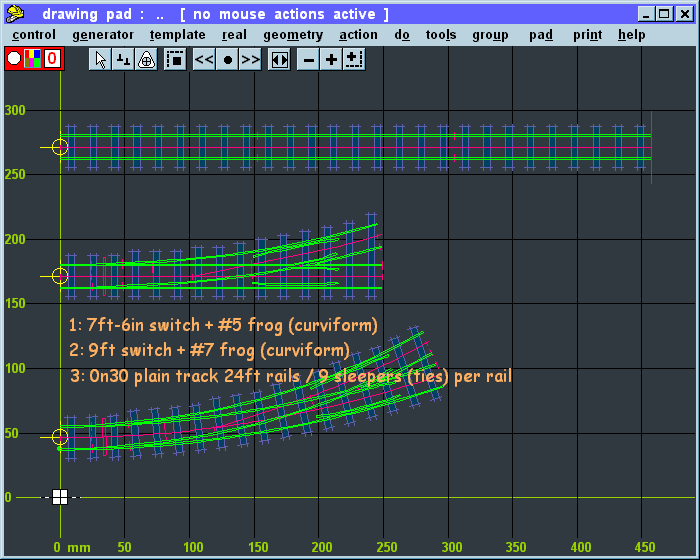The image size is (700, 560).
Task: Click the white circle button on red toolbar
Action: [14, 59]
